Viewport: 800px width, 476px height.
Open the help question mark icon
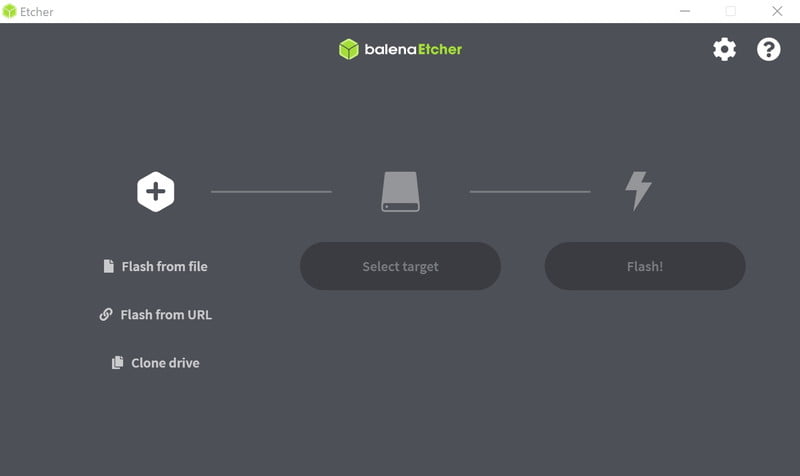768,49
